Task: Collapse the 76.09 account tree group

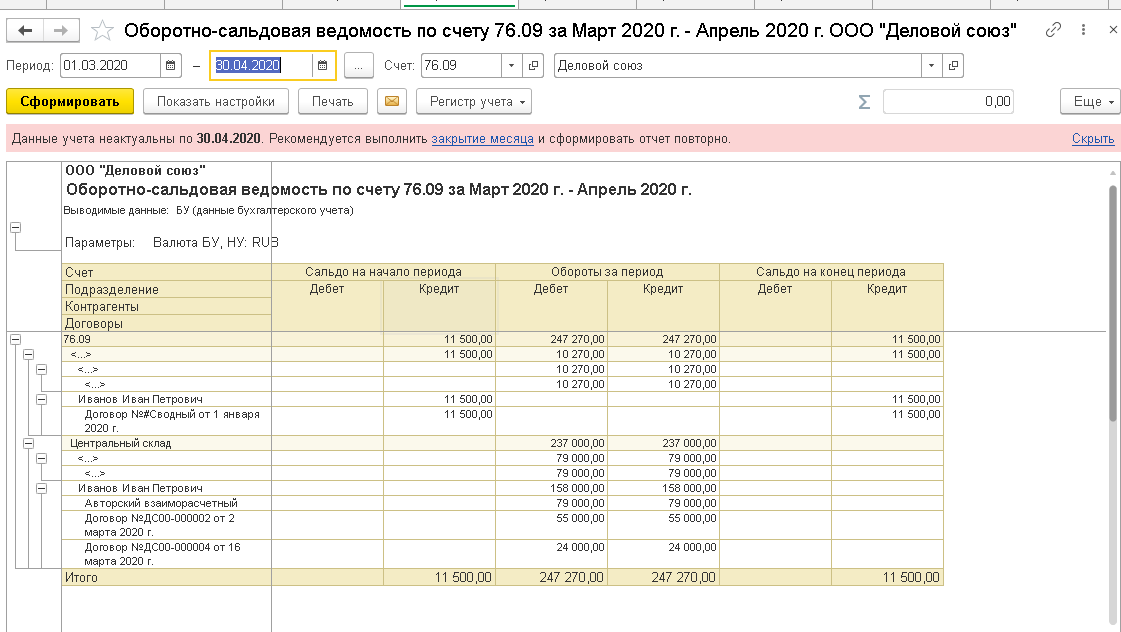Action: coord(16,340)
